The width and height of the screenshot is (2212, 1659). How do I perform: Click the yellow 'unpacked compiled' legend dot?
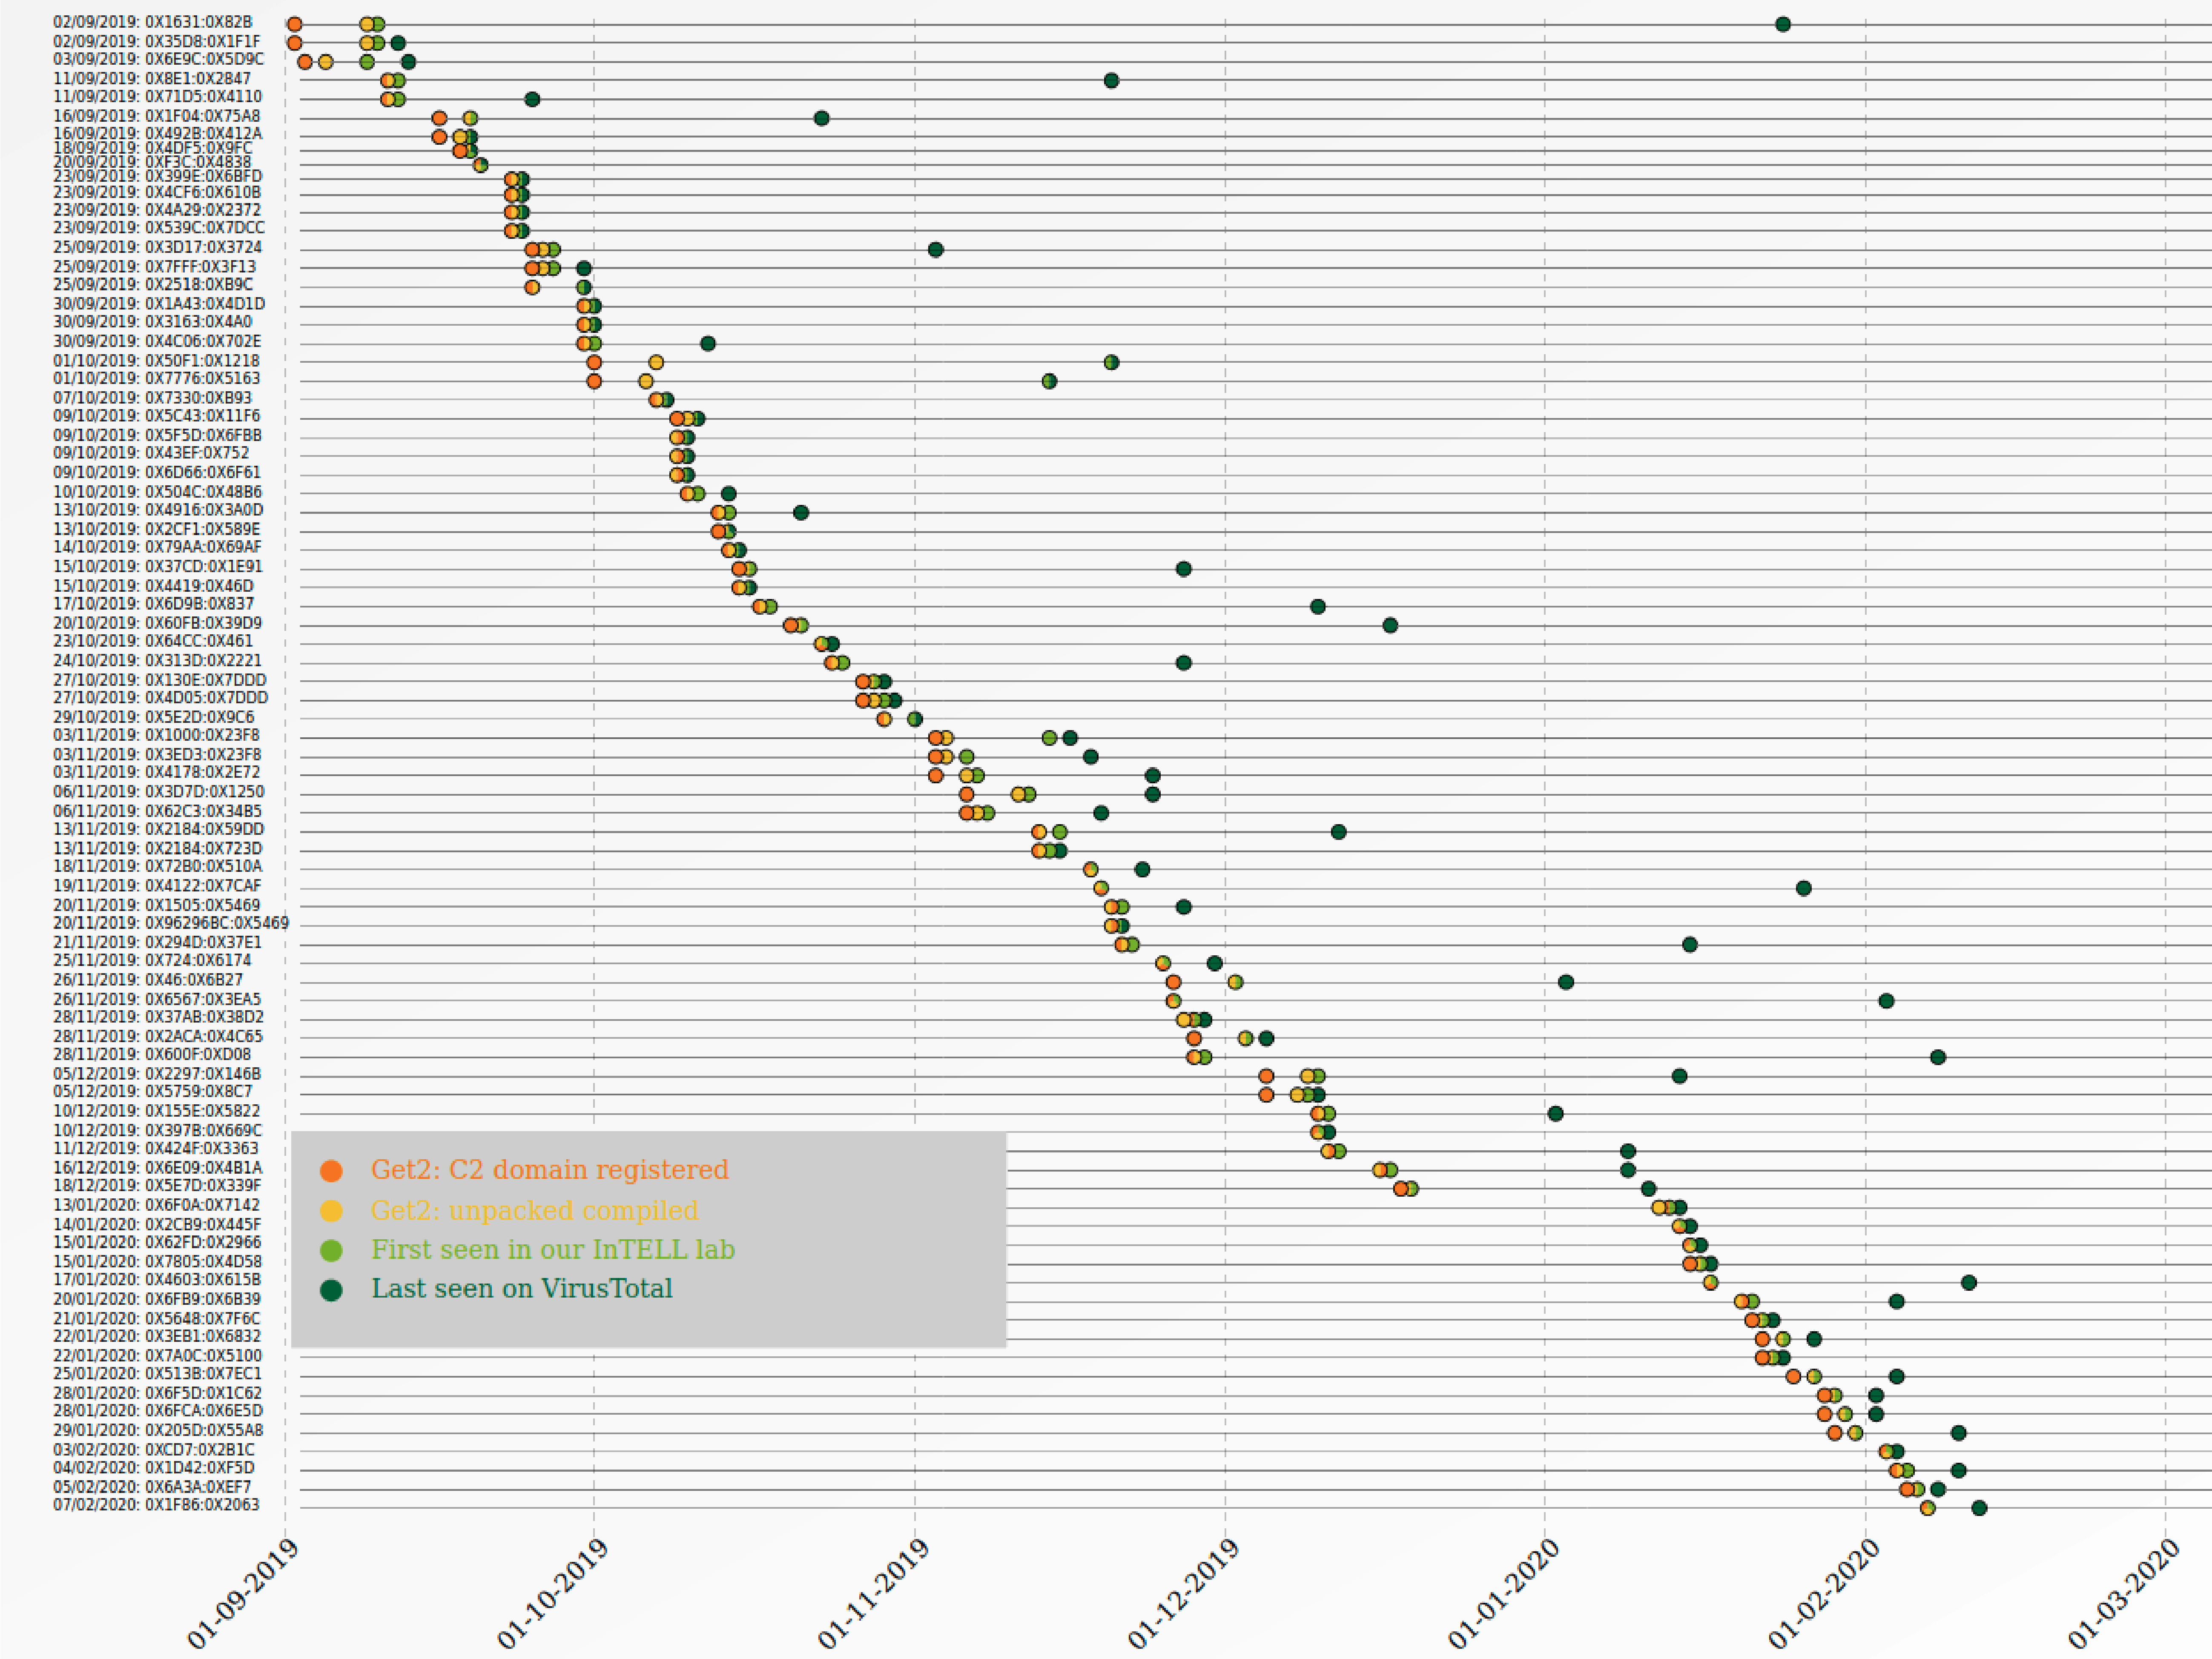tap(331, 1211)
